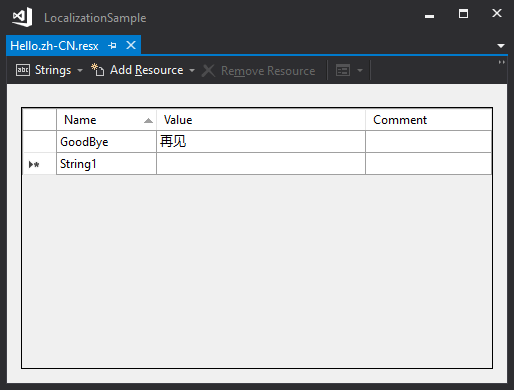Close the Hello.zh-CN.resx tab
514x390 pixels.
(x=131, y=45)
